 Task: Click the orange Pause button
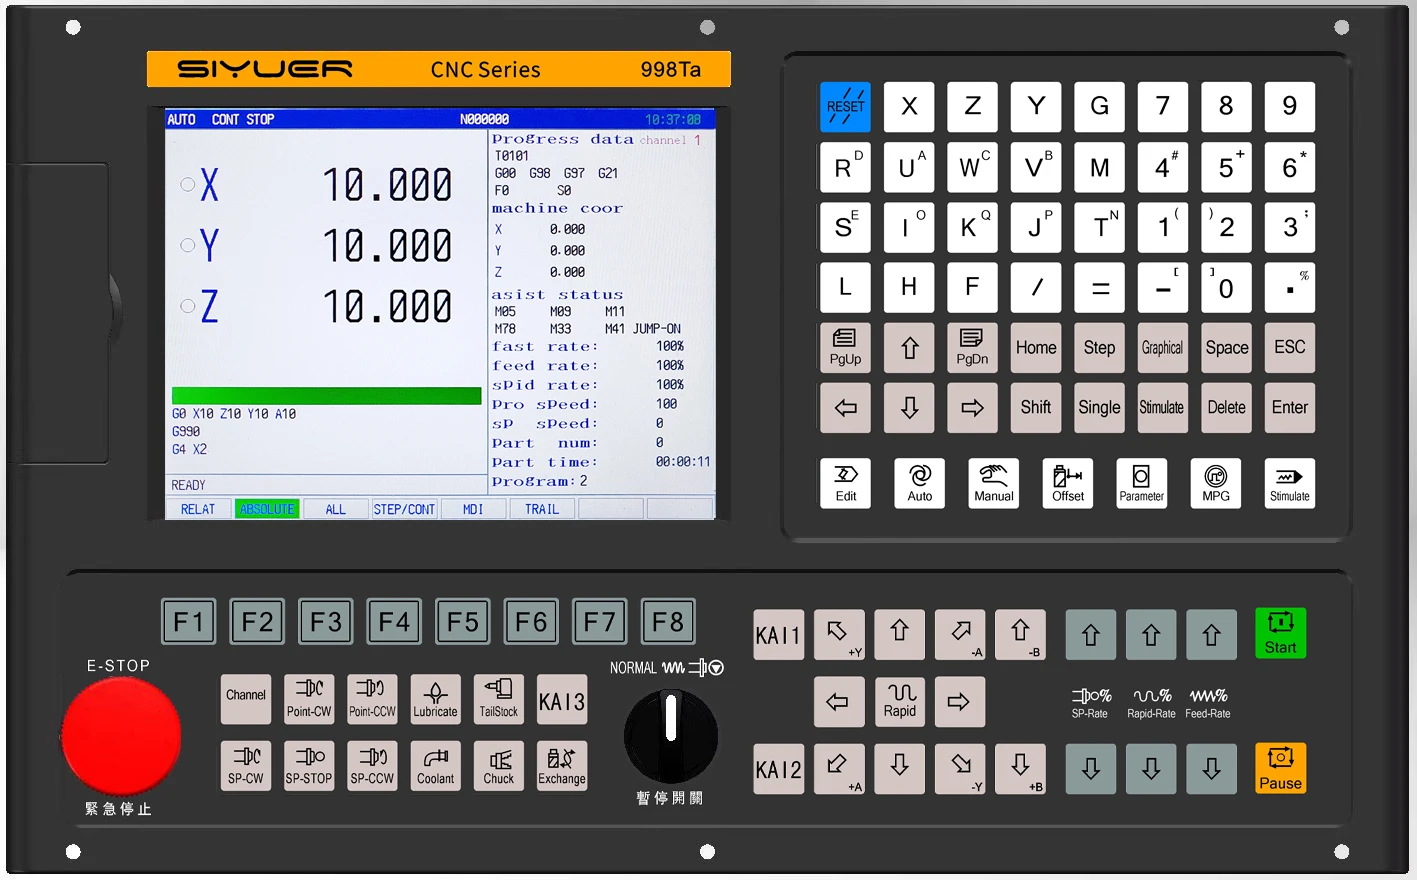click(1281, 769)
